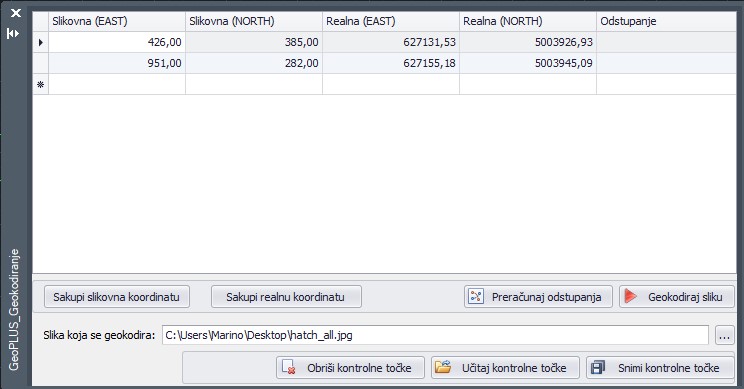Viewport: 744px width, 389px height.
Task: Close the GeoPLUS_Geokodiranje palette with X
Action: [x=16, y=13]
